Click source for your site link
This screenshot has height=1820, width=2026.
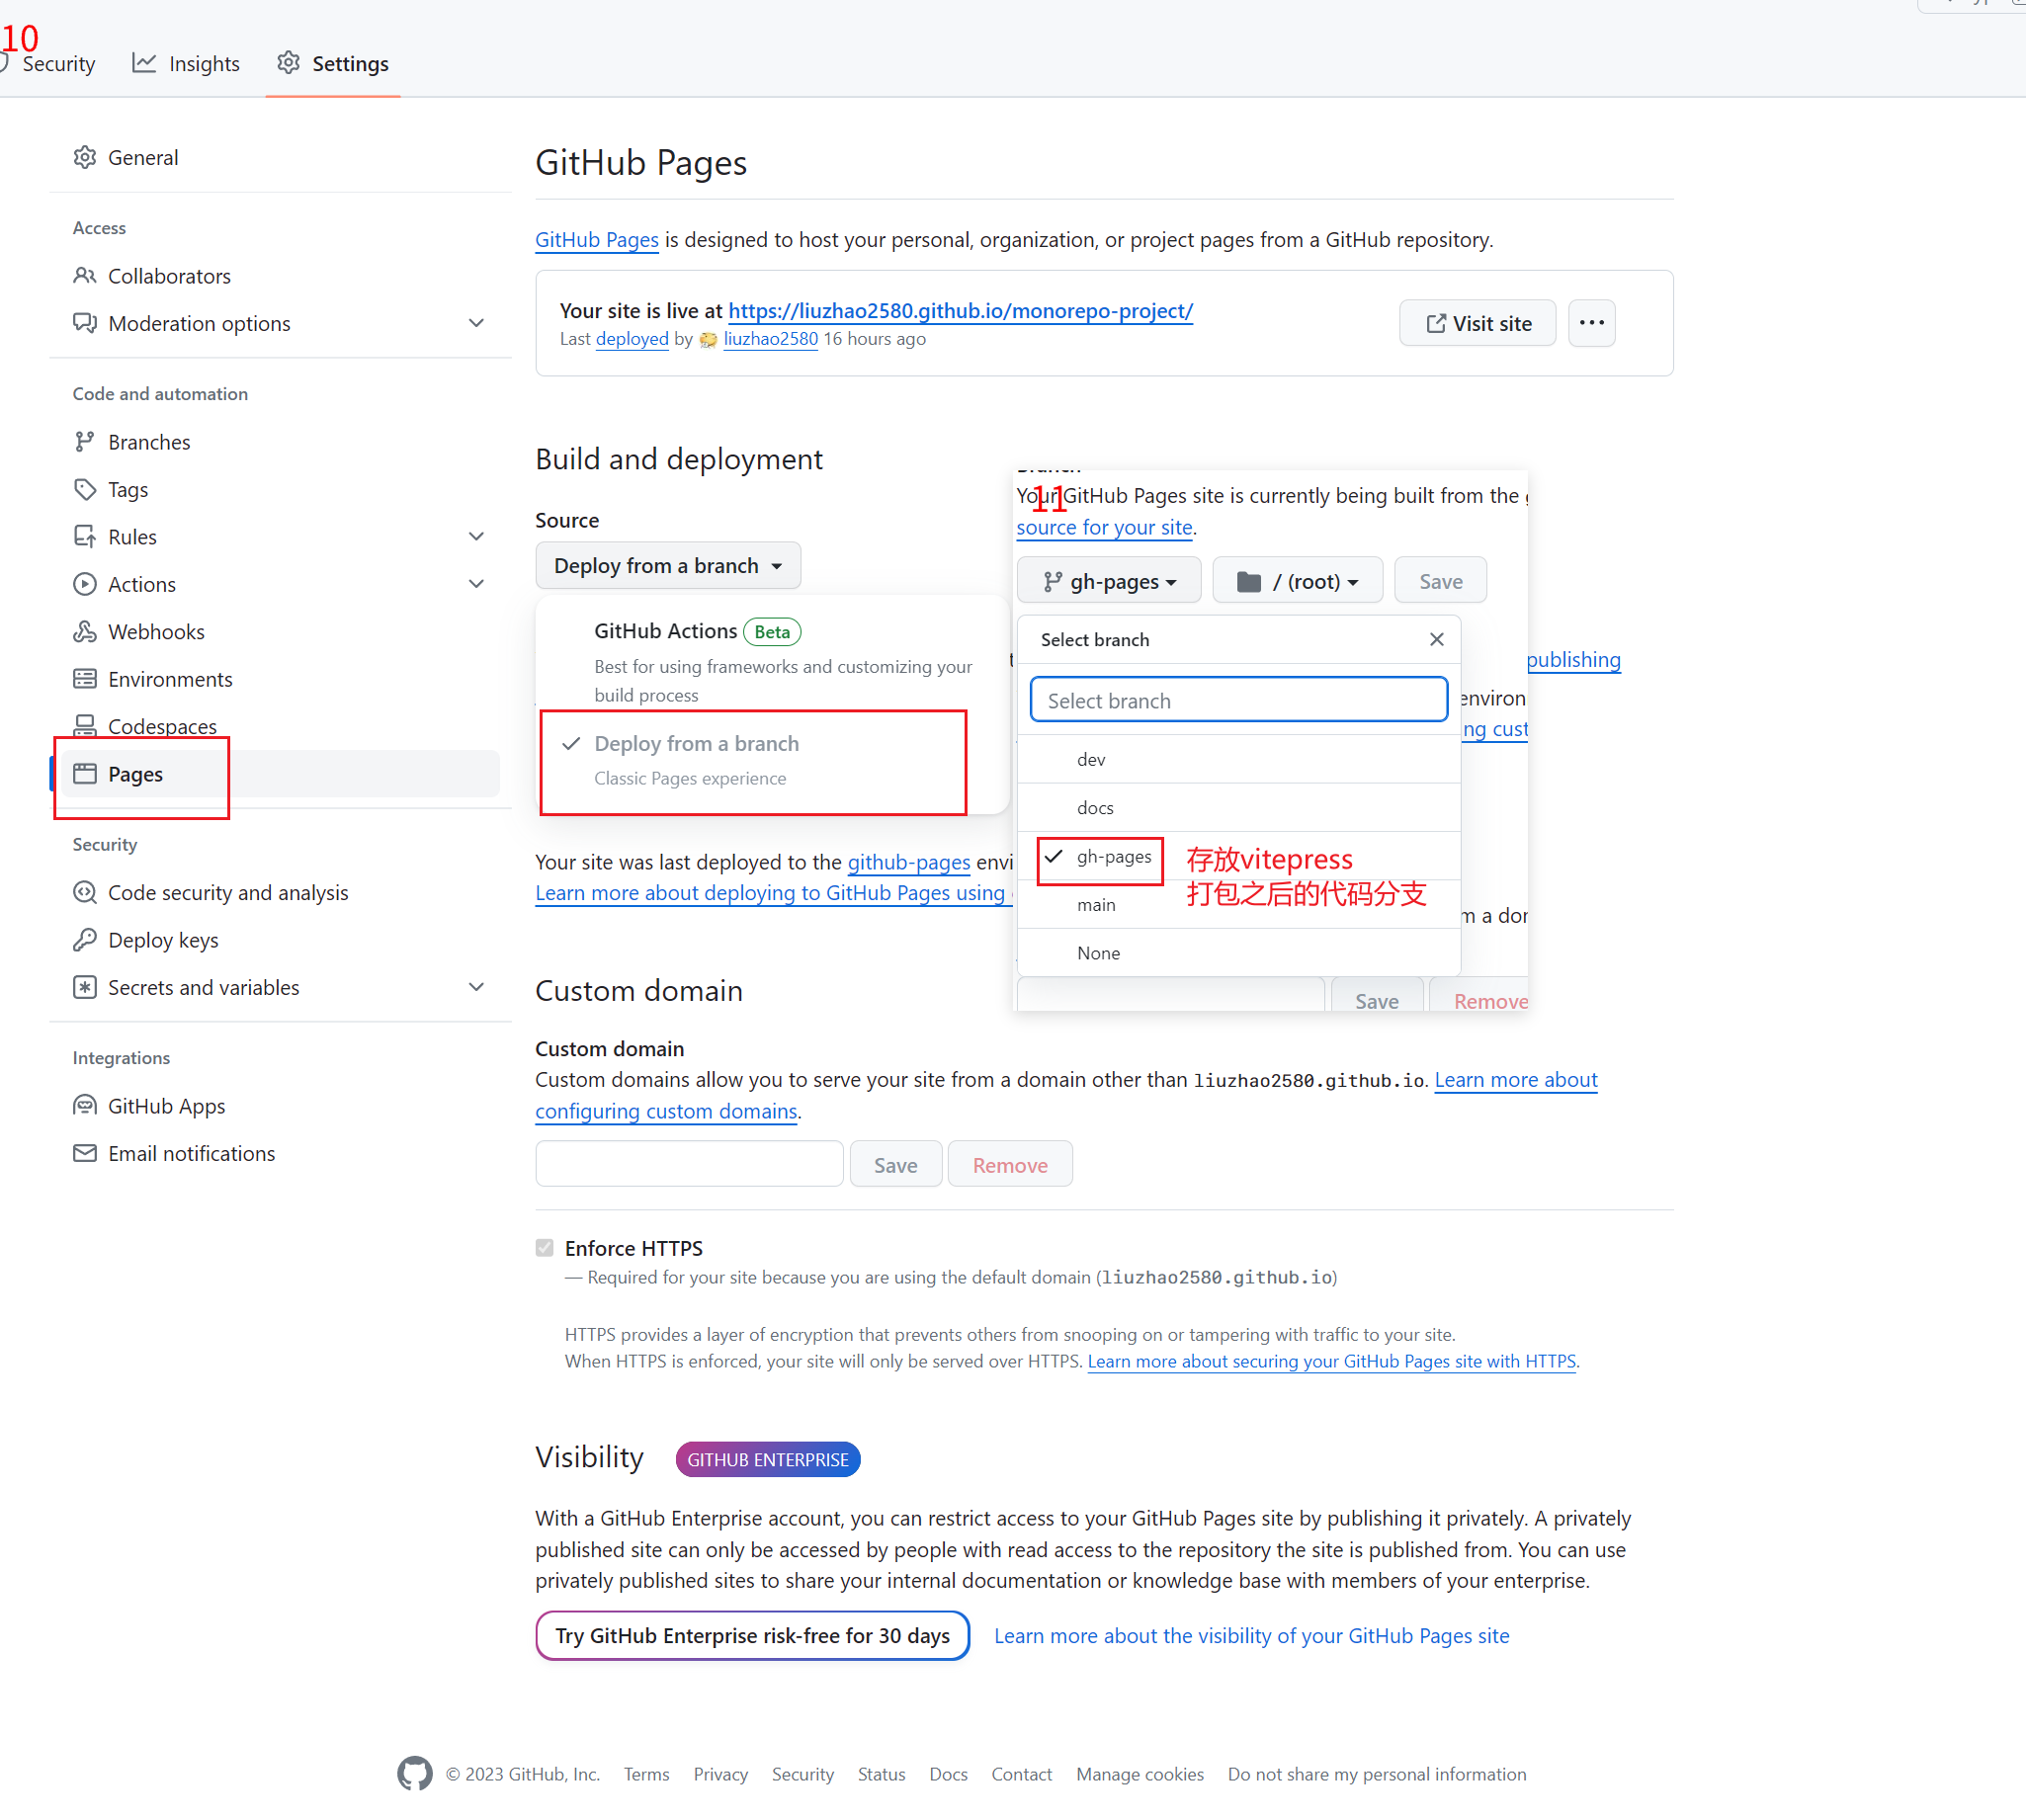pos(1104,526)
